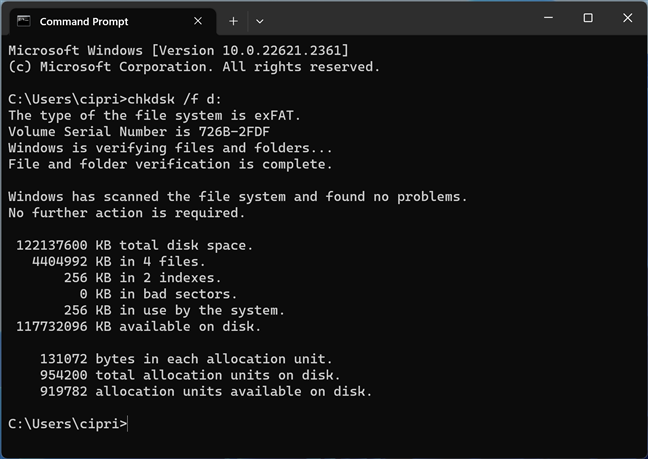Close the terminal window

point(627,18)
